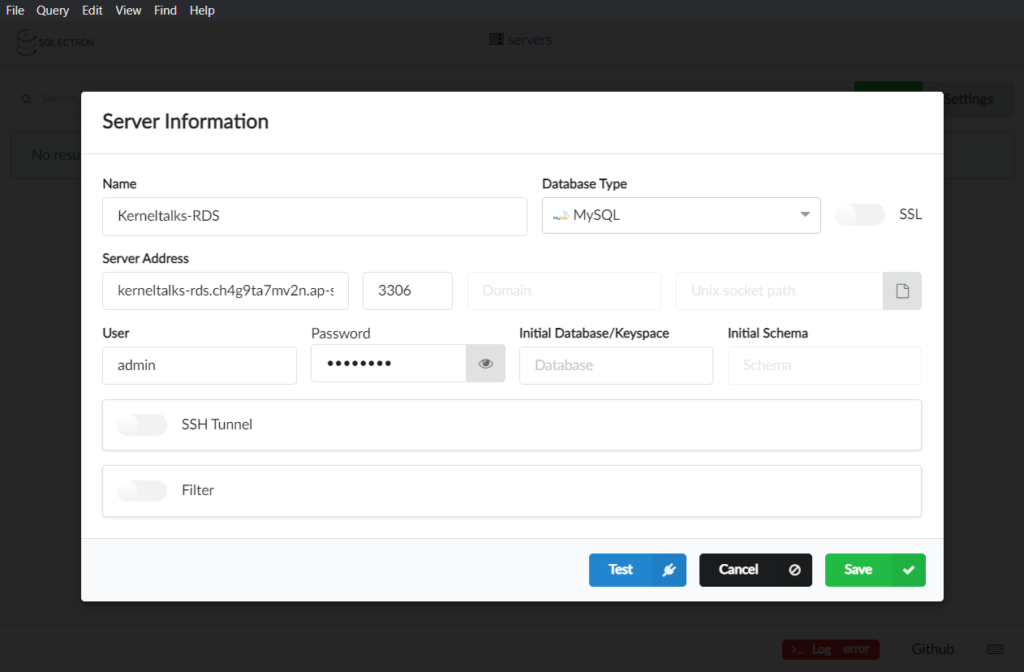
Task: Click the Save button
Action: click(875, 570)
